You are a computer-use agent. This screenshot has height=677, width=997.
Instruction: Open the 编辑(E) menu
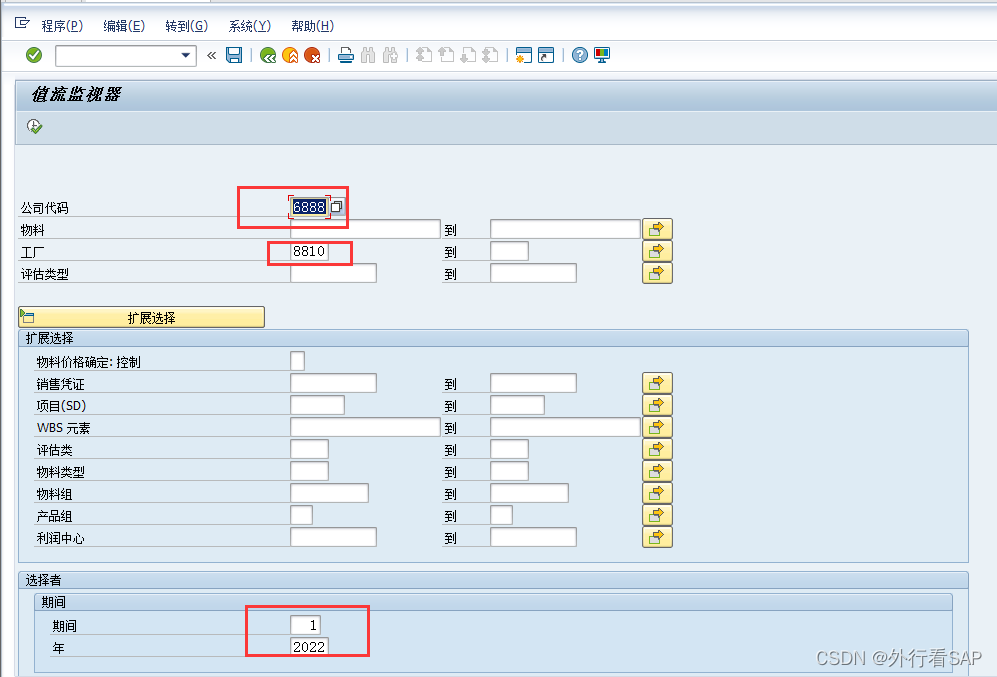(x=124, y=26)
